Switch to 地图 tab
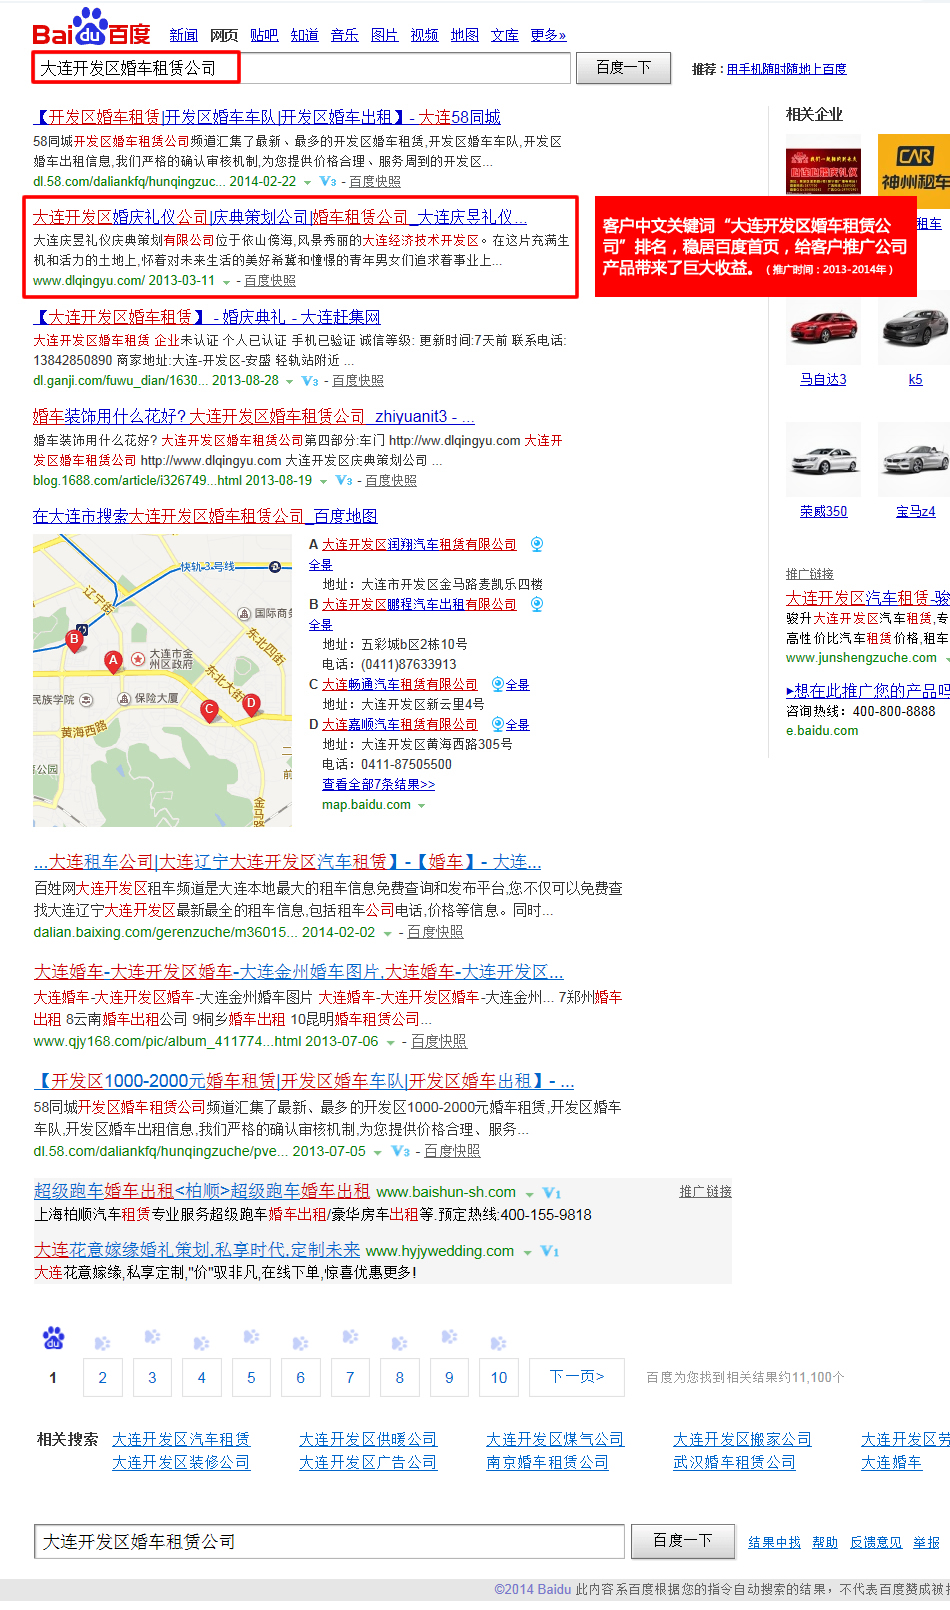950x1610 pixels. (x=464, y=35)
